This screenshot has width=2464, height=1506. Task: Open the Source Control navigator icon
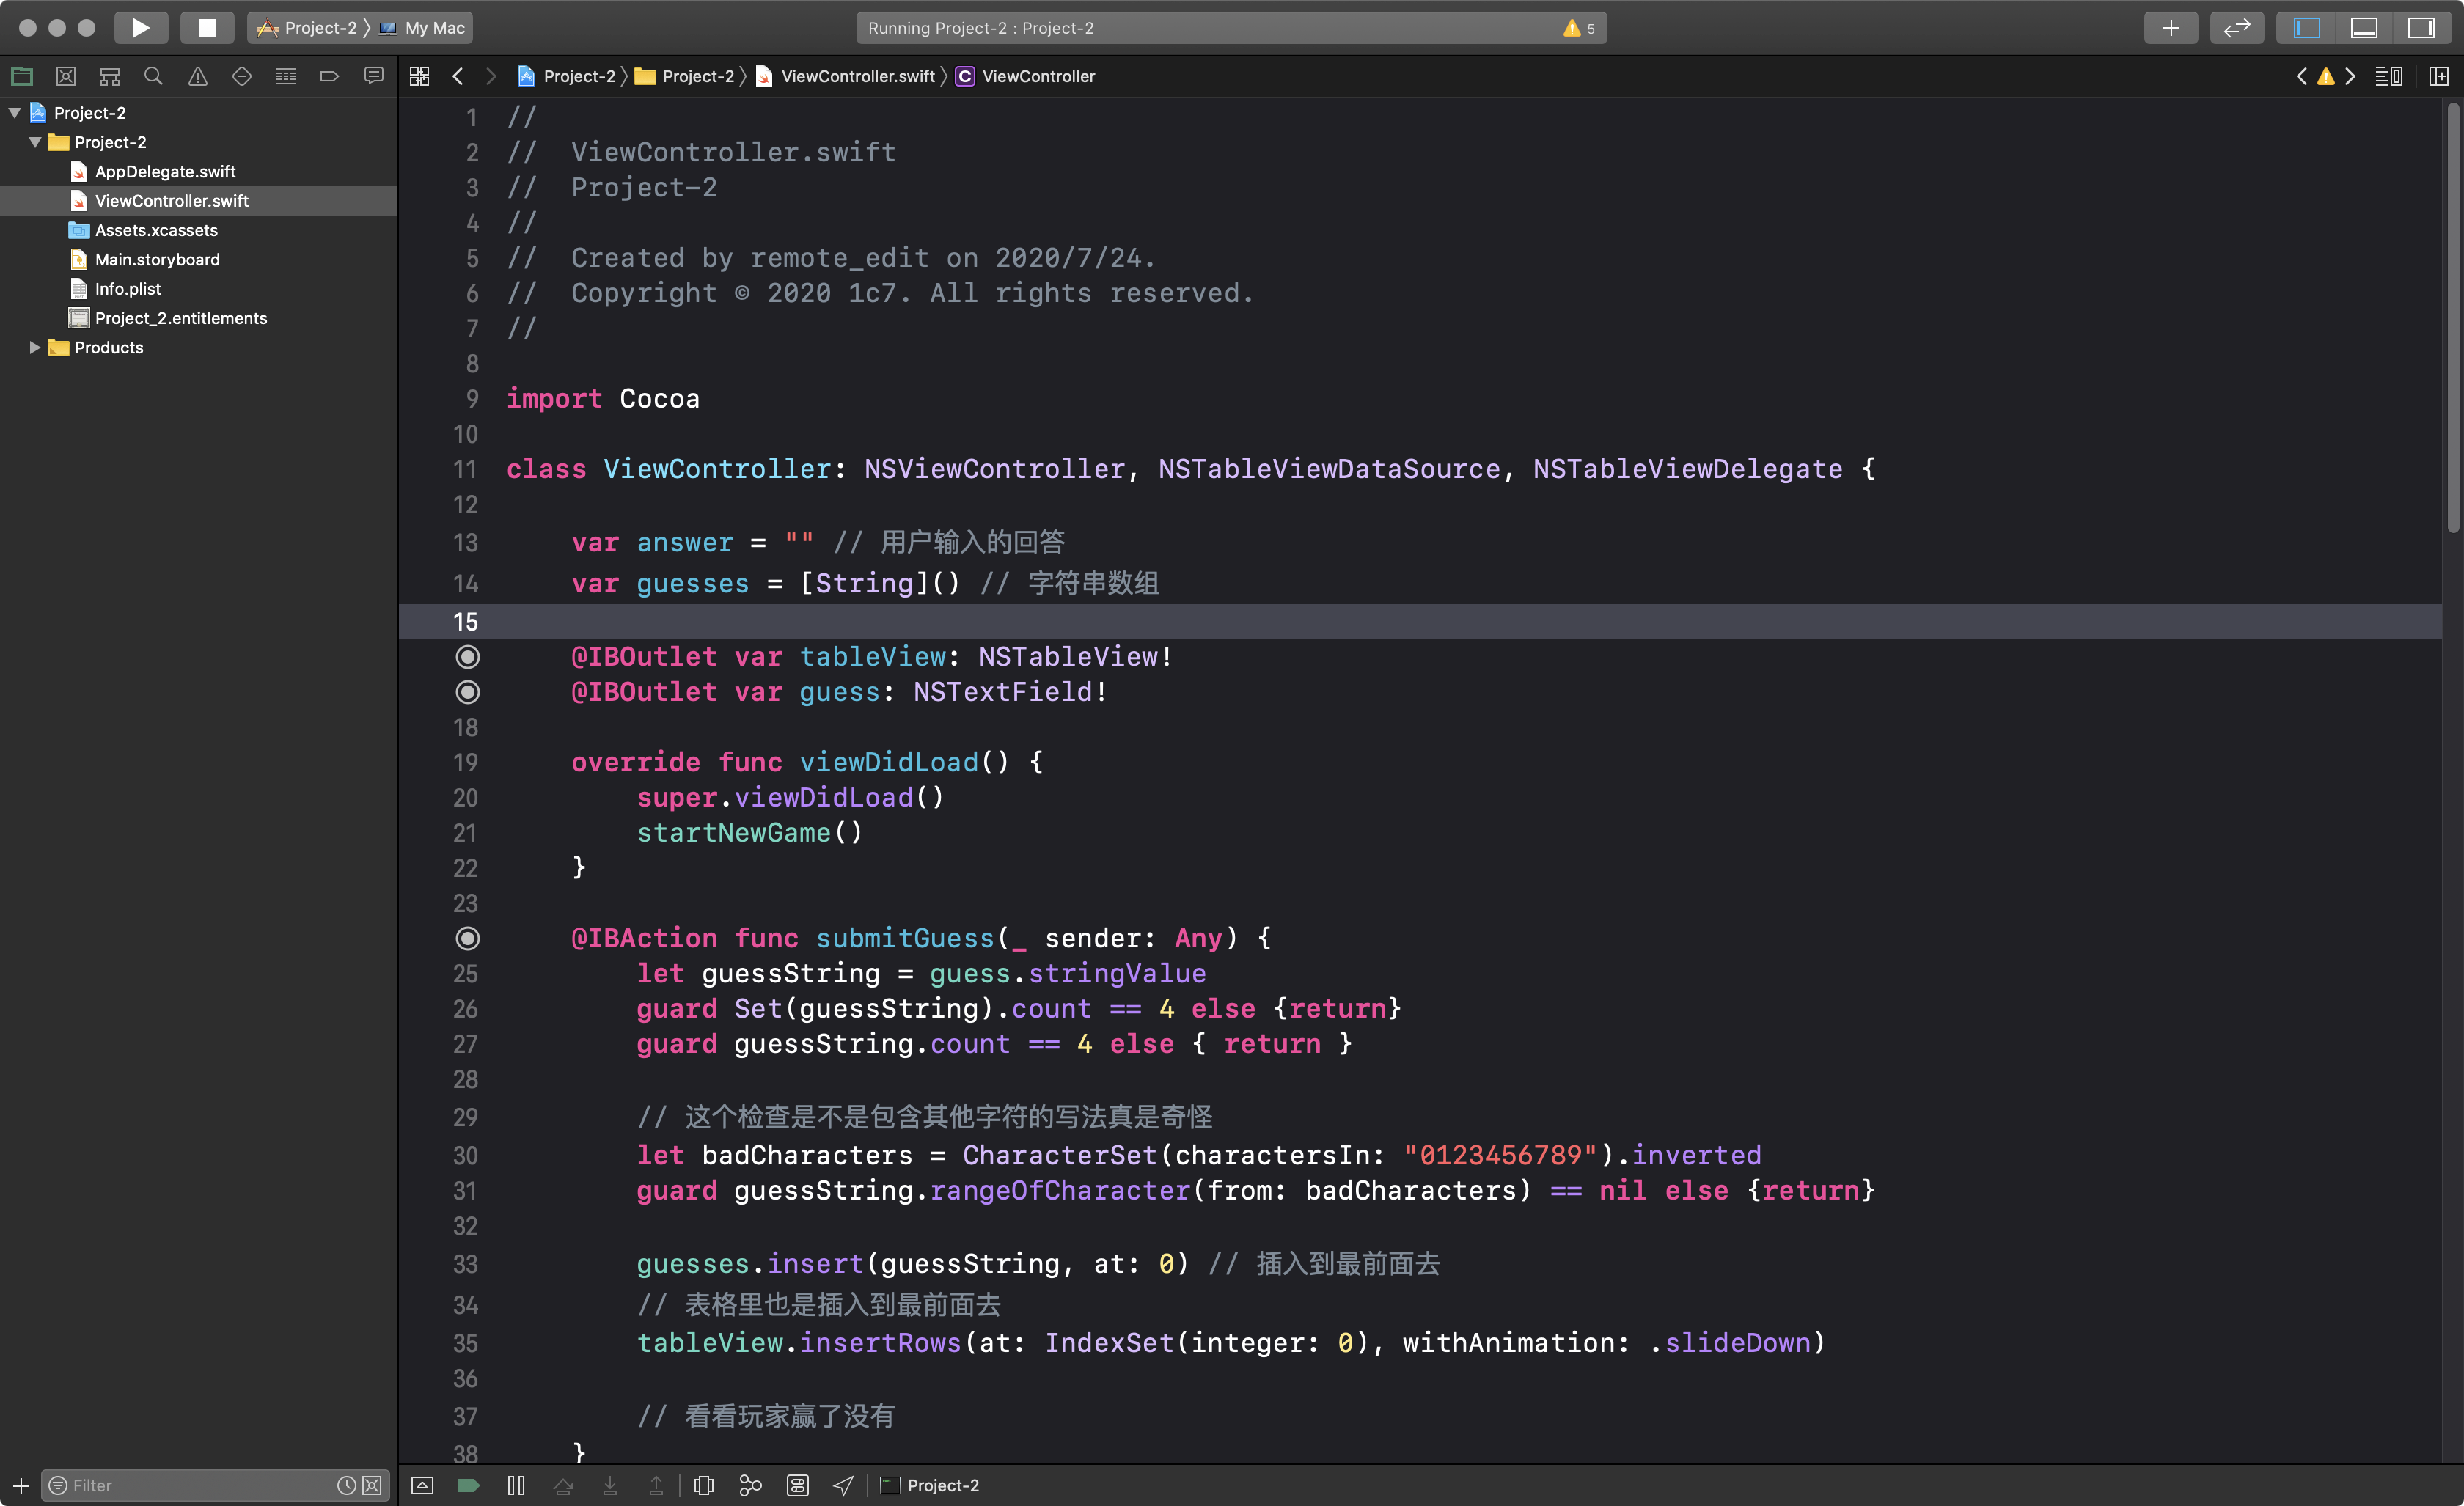[x=66, y=76]
